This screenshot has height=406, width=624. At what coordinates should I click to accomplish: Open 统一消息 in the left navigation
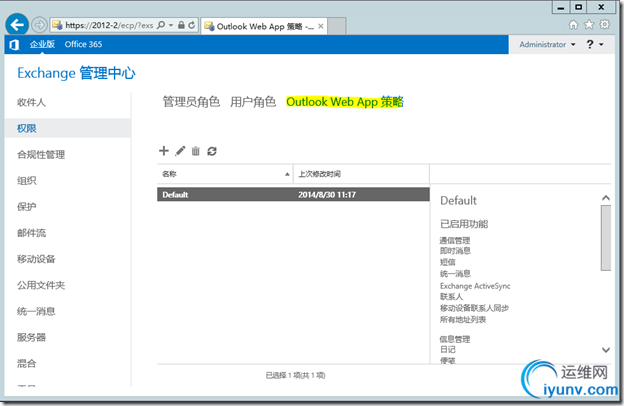(36, 311)
